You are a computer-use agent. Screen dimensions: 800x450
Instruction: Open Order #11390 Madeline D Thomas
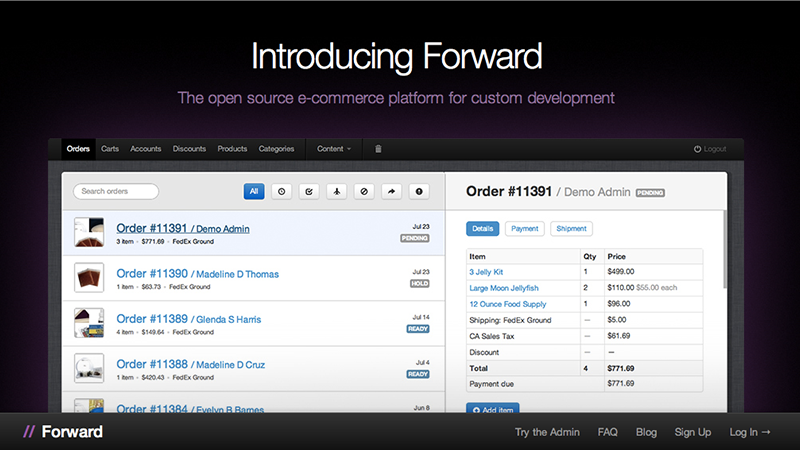tap(197, 274)
